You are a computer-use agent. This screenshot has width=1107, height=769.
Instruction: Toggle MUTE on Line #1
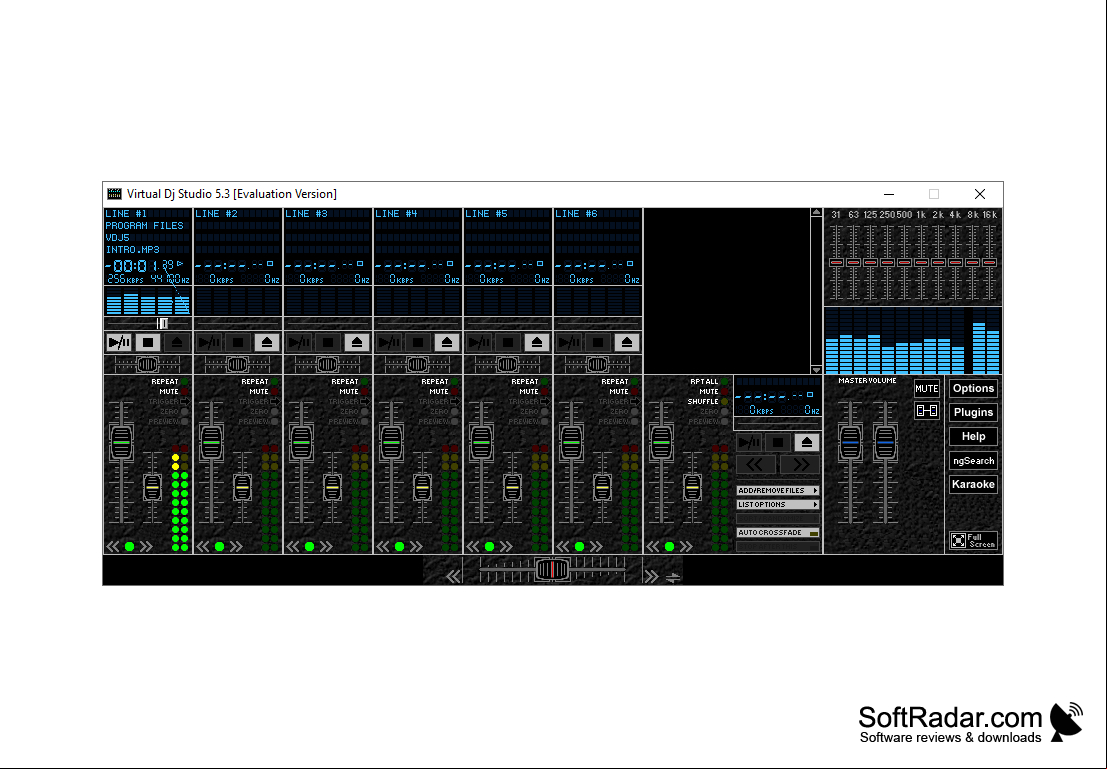pos(174,392)
